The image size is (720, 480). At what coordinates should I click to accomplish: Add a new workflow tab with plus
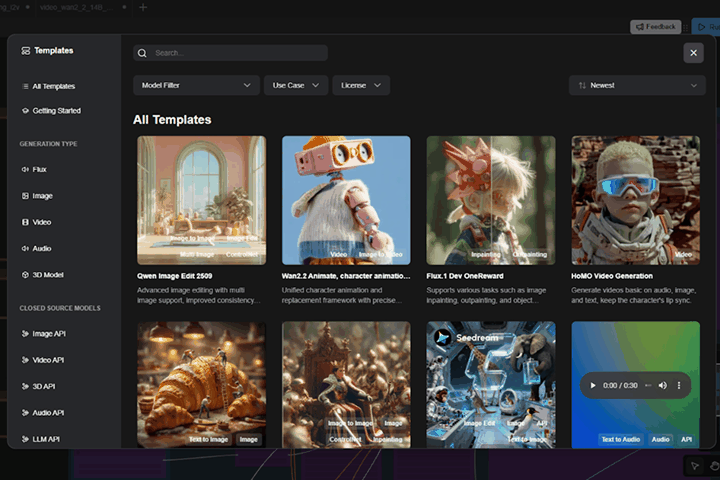[143, 7]
